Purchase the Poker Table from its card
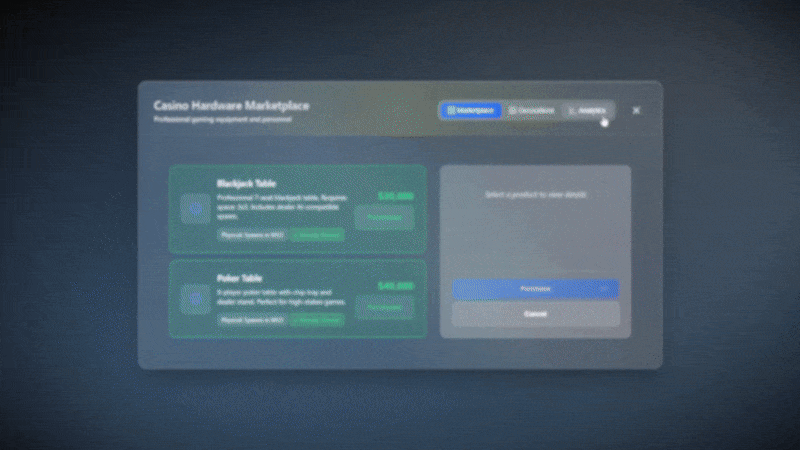Image resolution: width=800 pixels, height=450 pixels. click(x=384, y=308)
